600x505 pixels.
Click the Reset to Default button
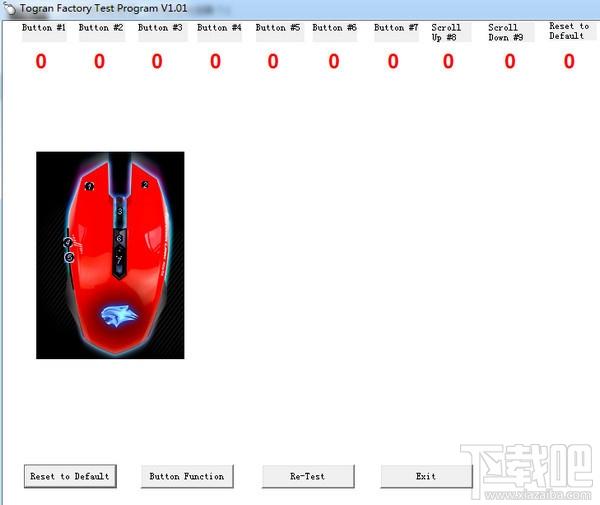coord(70,476)
